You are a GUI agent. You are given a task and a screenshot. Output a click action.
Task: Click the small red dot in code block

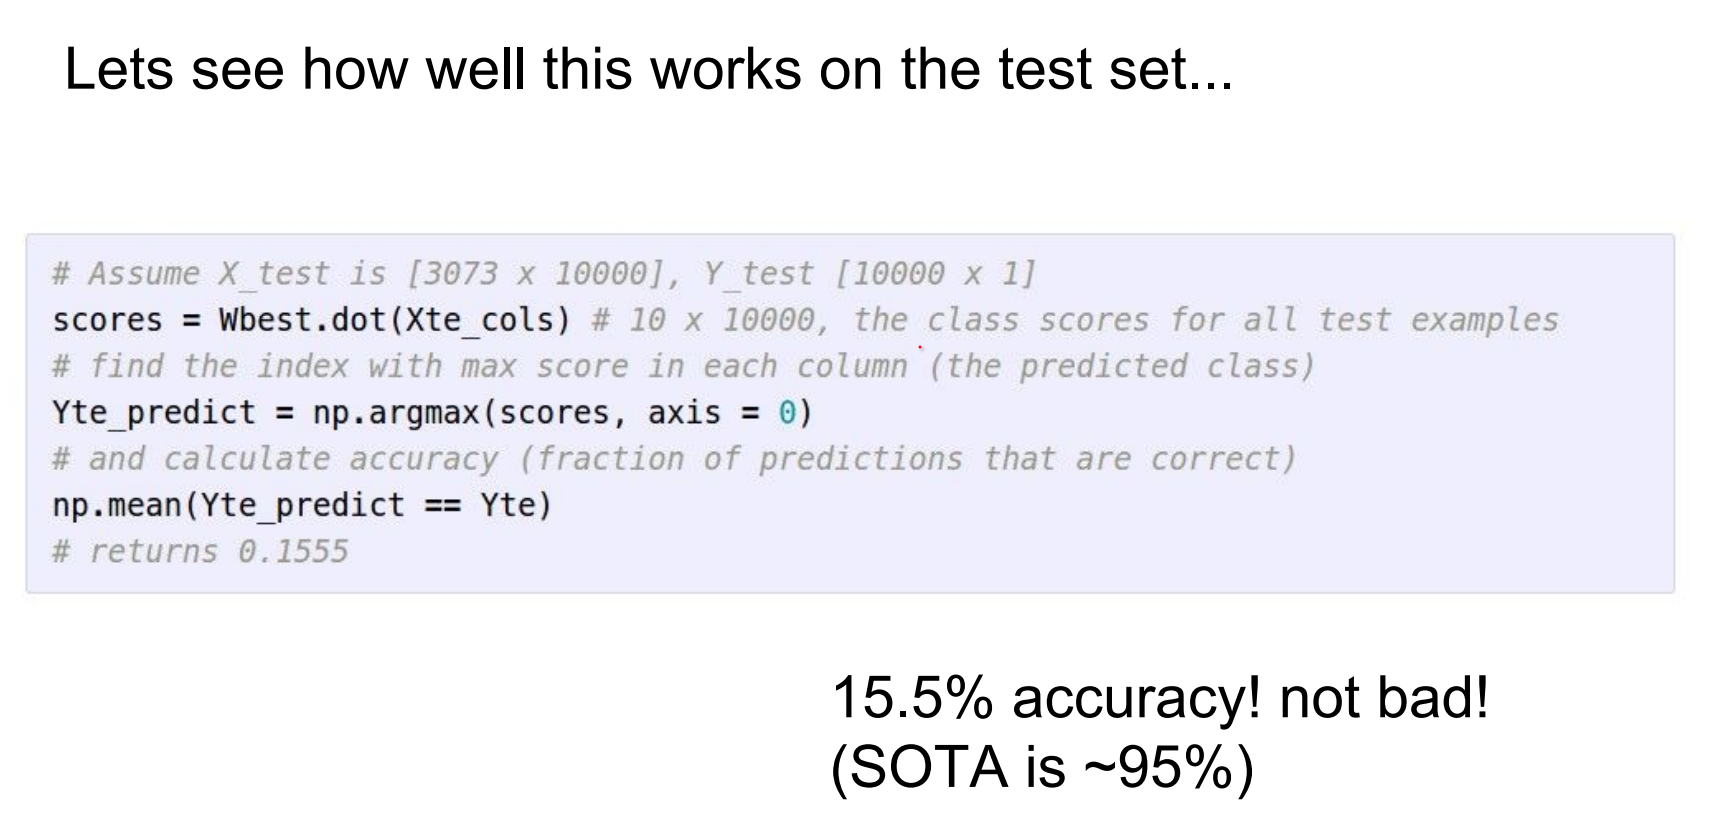pyautogui.click(x=919, y=347)
